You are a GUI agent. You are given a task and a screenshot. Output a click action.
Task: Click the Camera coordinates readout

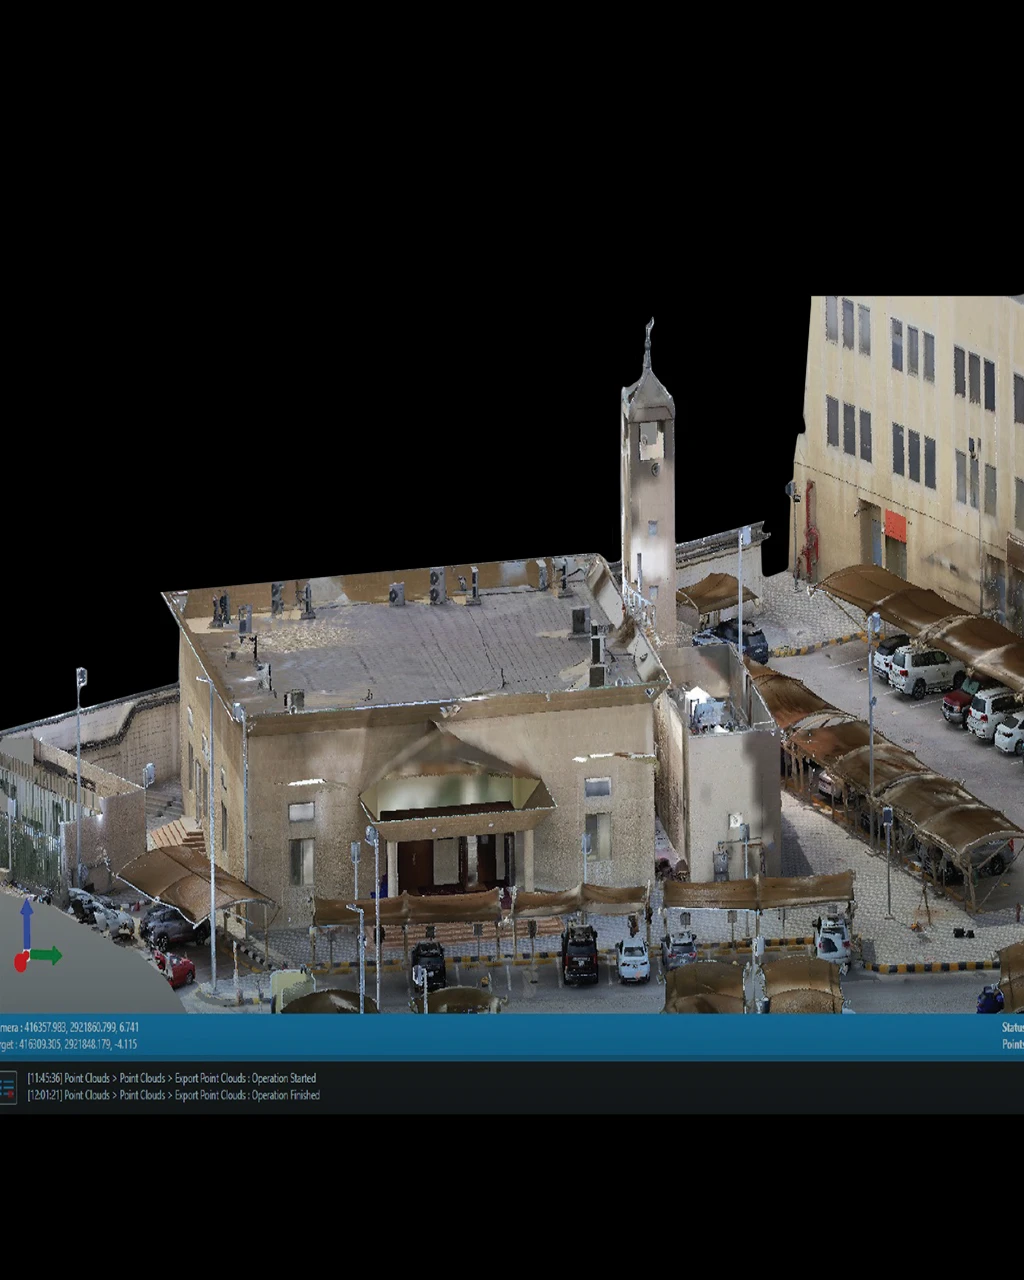69,1027
